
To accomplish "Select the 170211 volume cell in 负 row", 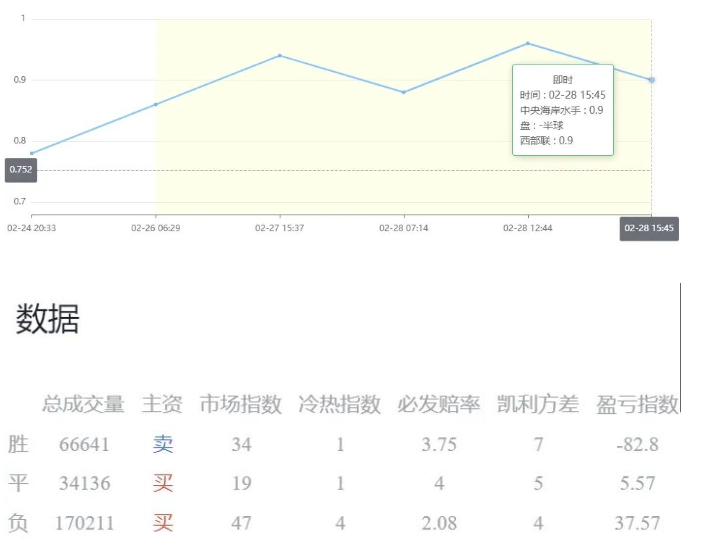I will 84,522.
